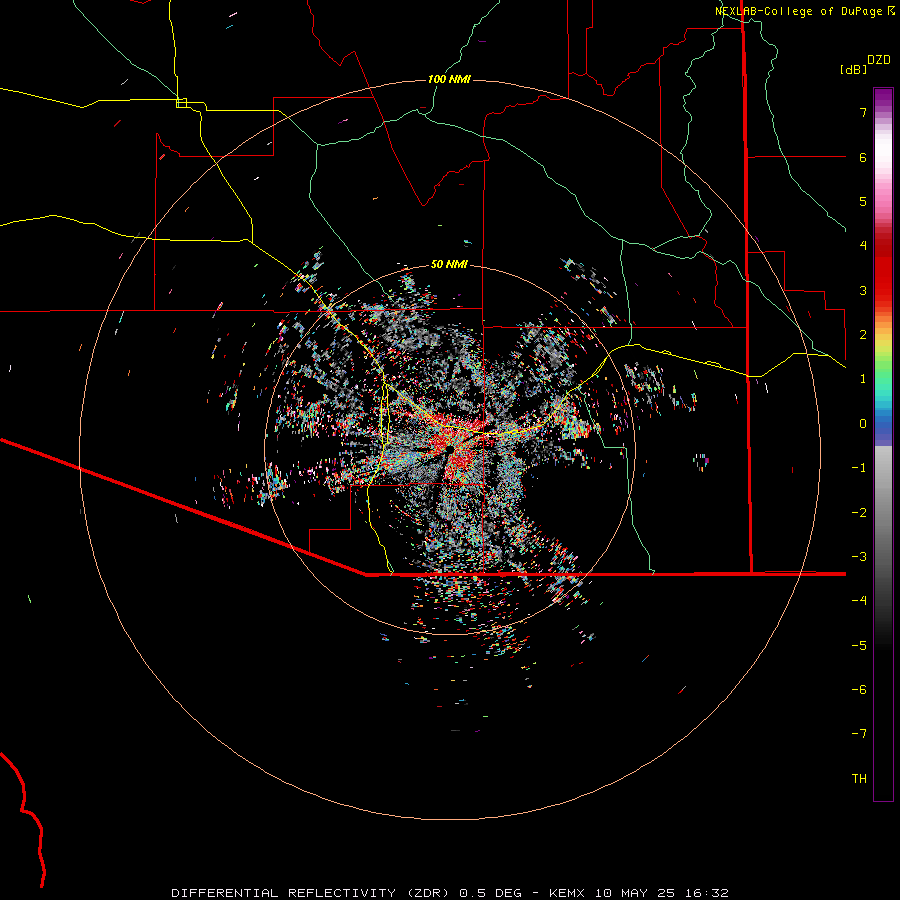Click the '[dB]' units label
This screenshot has height=900, width=900.
(x=854, y=69)
